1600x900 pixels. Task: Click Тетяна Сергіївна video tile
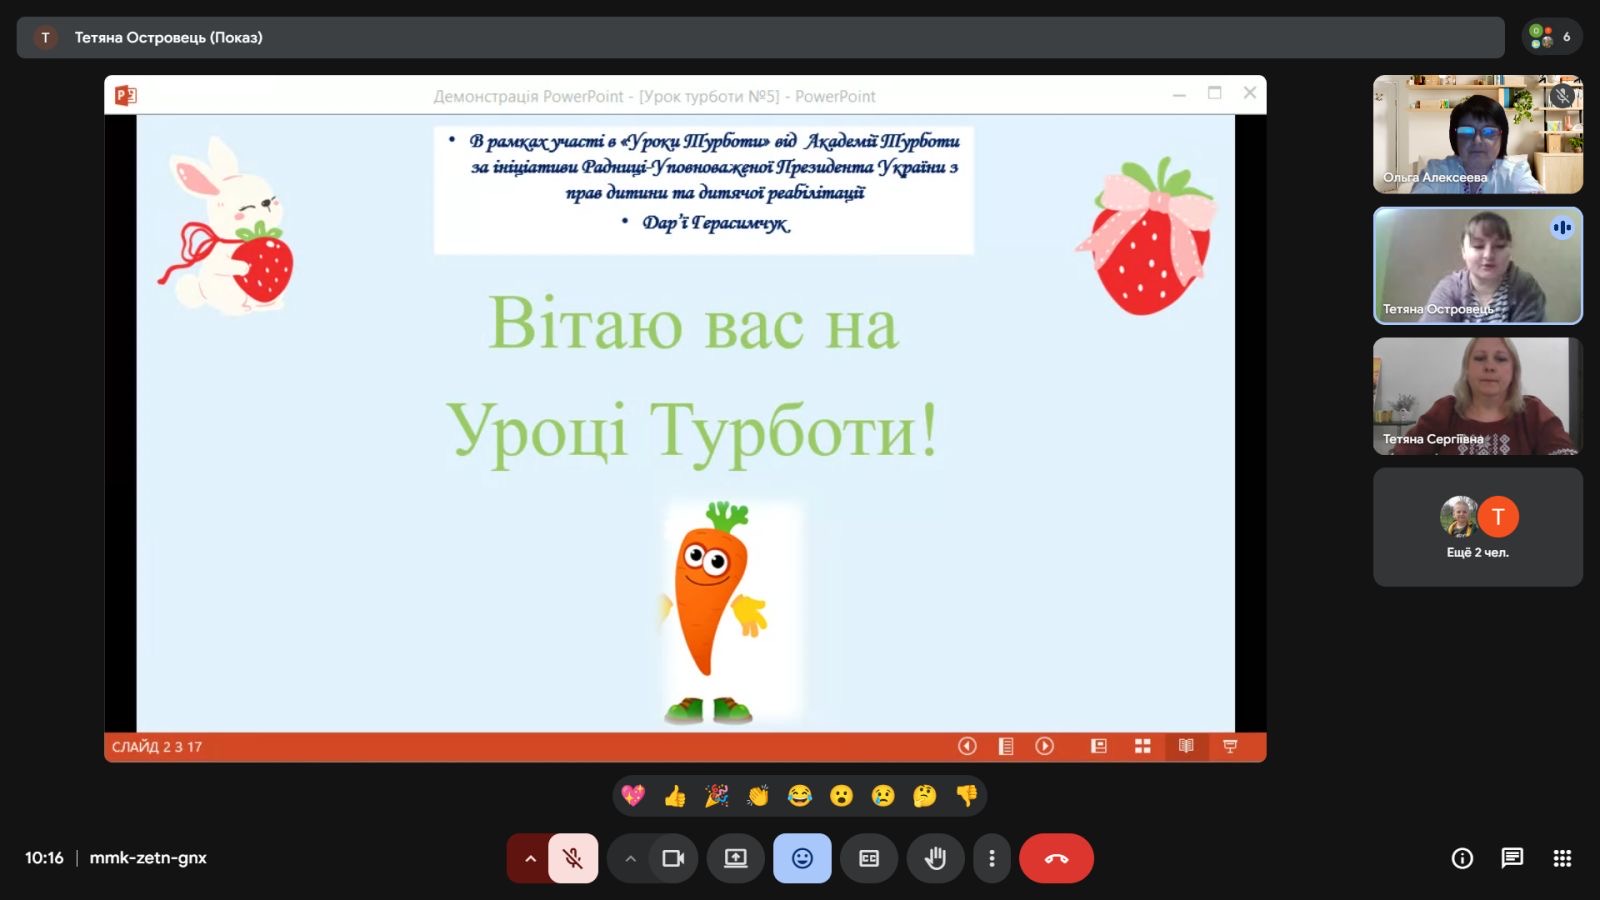[x=1477, y=396]
